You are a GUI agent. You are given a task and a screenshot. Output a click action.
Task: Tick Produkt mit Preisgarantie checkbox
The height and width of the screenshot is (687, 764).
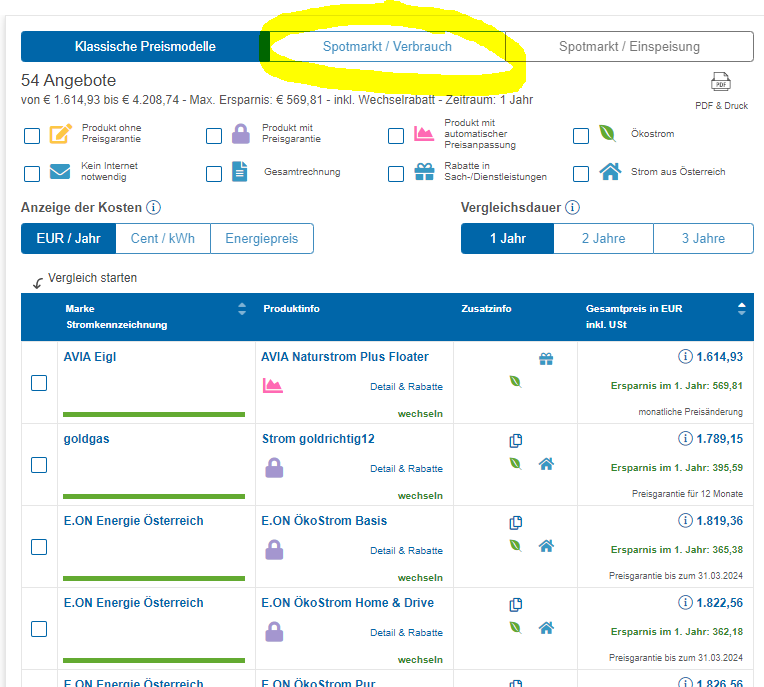coord(214,136)
